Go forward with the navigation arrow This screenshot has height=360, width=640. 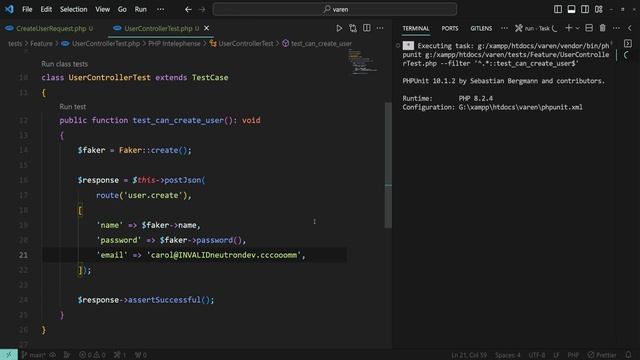pos(202,9)
